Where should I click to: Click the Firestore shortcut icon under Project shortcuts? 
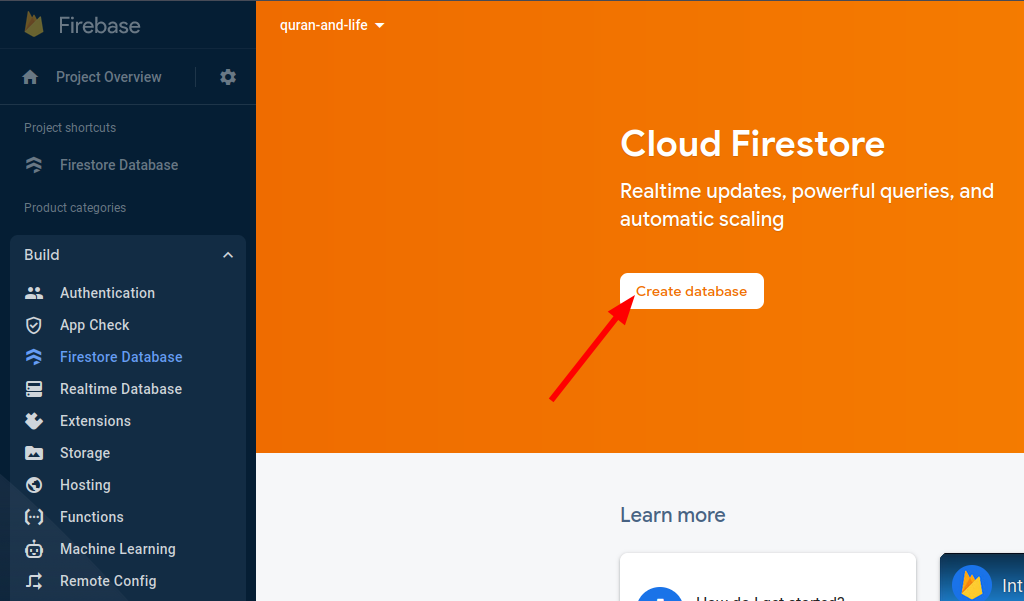[33, 165]
